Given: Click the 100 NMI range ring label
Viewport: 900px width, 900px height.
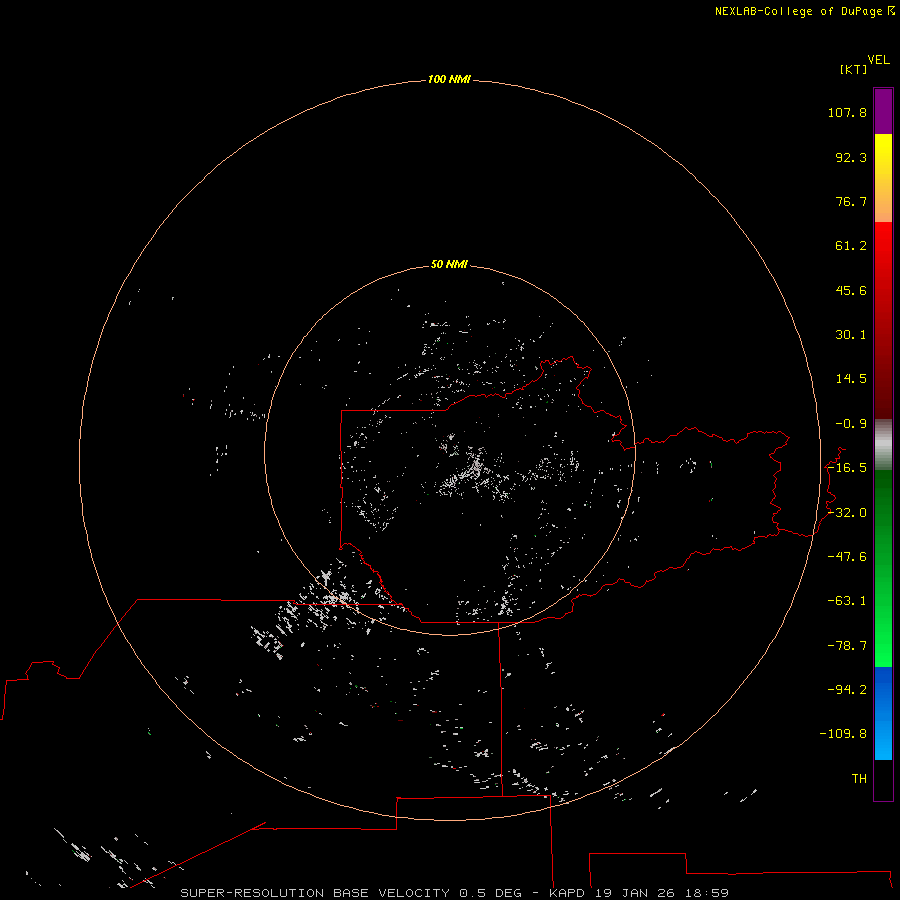Looking at the screenshot, I should 449,79.
